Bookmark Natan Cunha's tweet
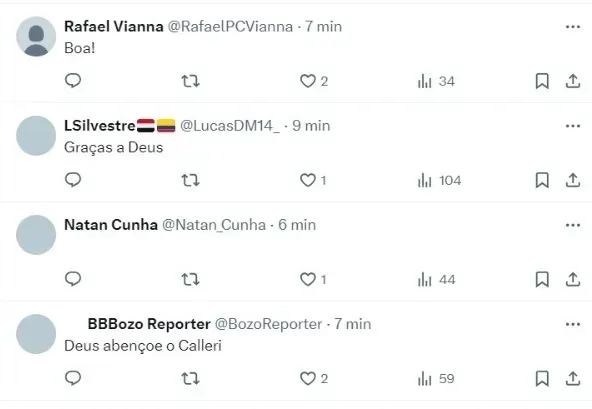 (542, 279)
